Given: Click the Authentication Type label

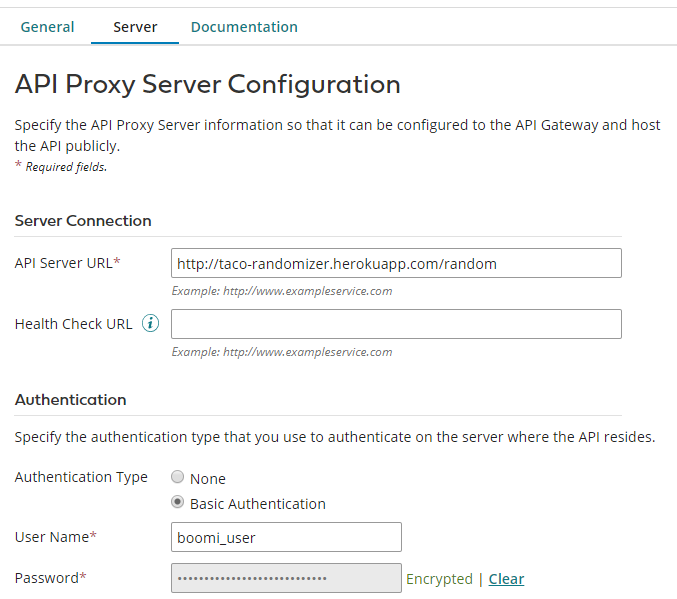Looking at the screenshot, I should coord(81,477).
